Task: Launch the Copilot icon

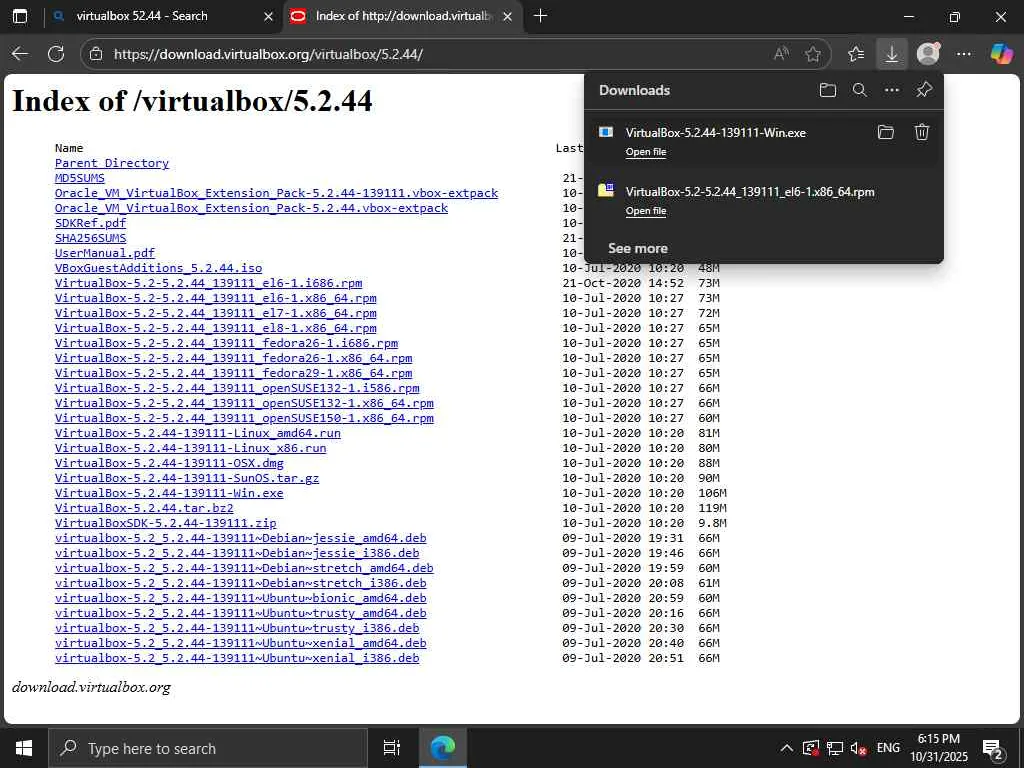Action: point(1001,54)
